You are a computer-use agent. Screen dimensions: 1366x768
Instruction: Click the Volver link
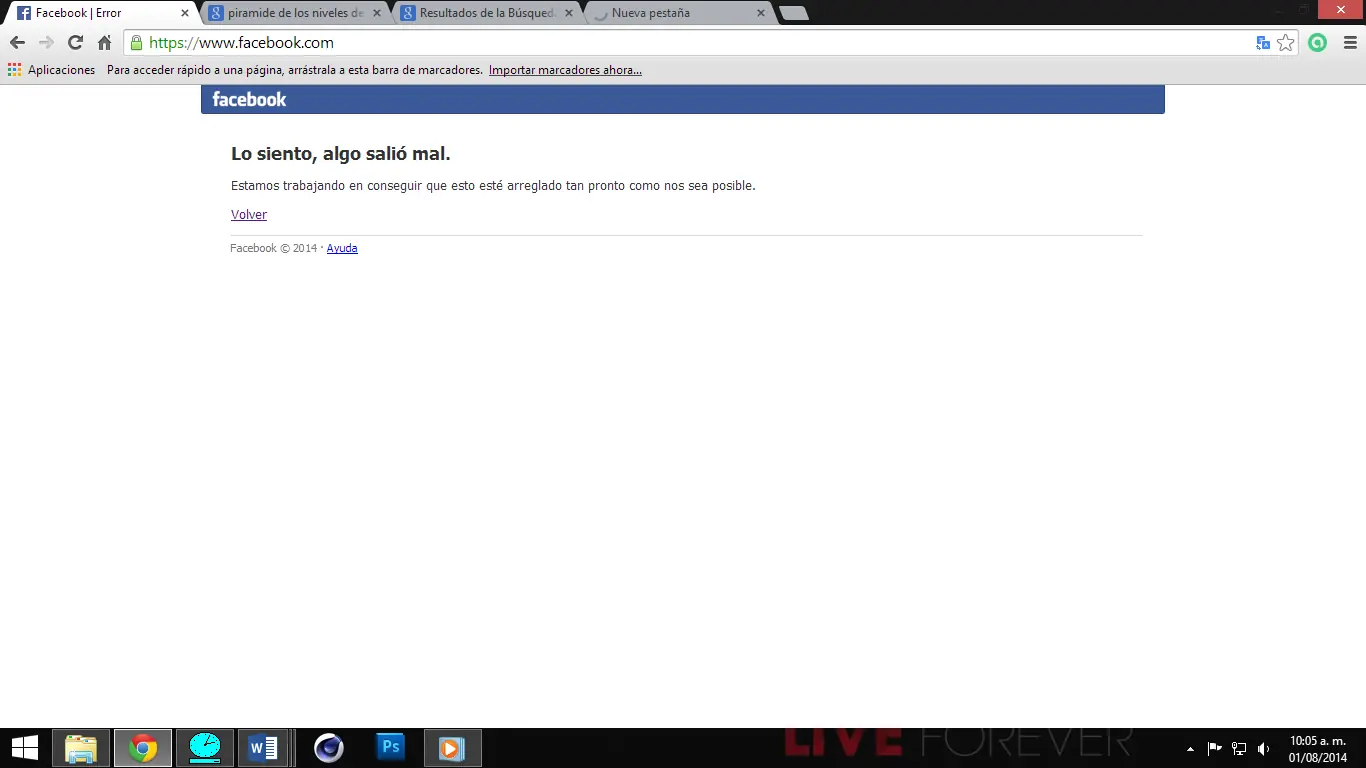click(249, 215)
